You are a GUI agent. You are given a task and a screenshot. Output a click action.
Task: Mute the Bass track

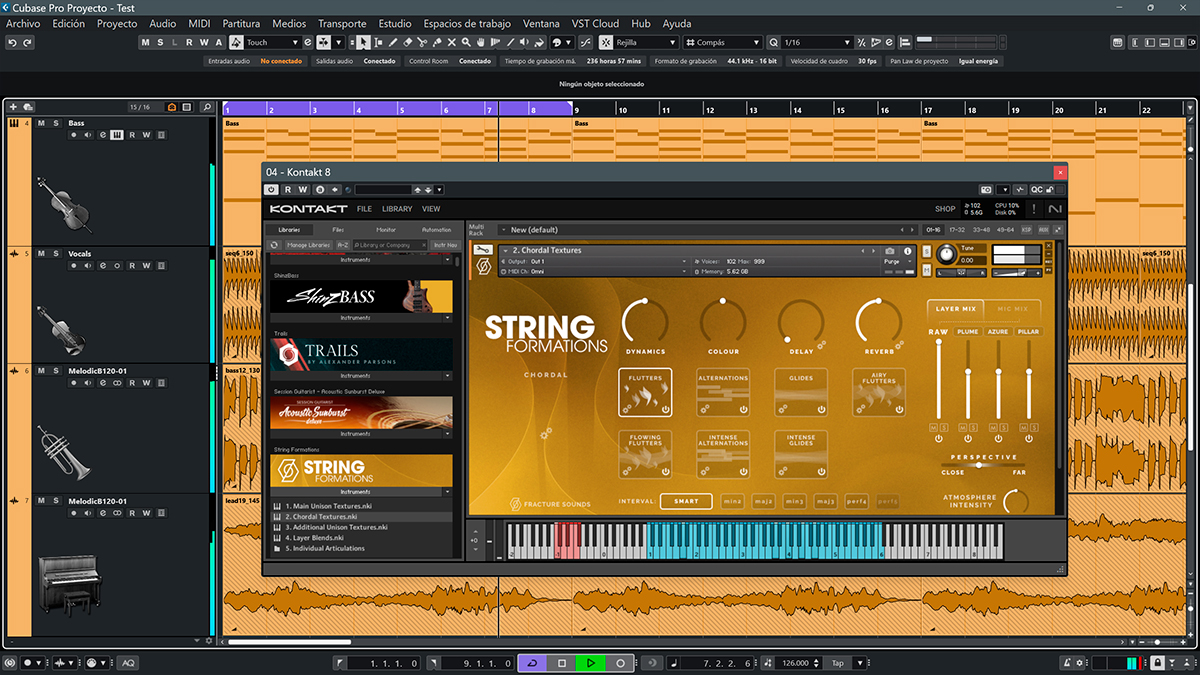42,123
